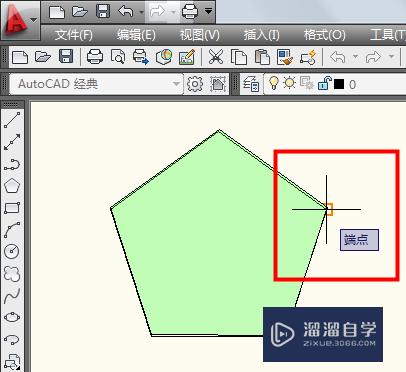Click Open file in the standard toolbar

click(43, 57)
